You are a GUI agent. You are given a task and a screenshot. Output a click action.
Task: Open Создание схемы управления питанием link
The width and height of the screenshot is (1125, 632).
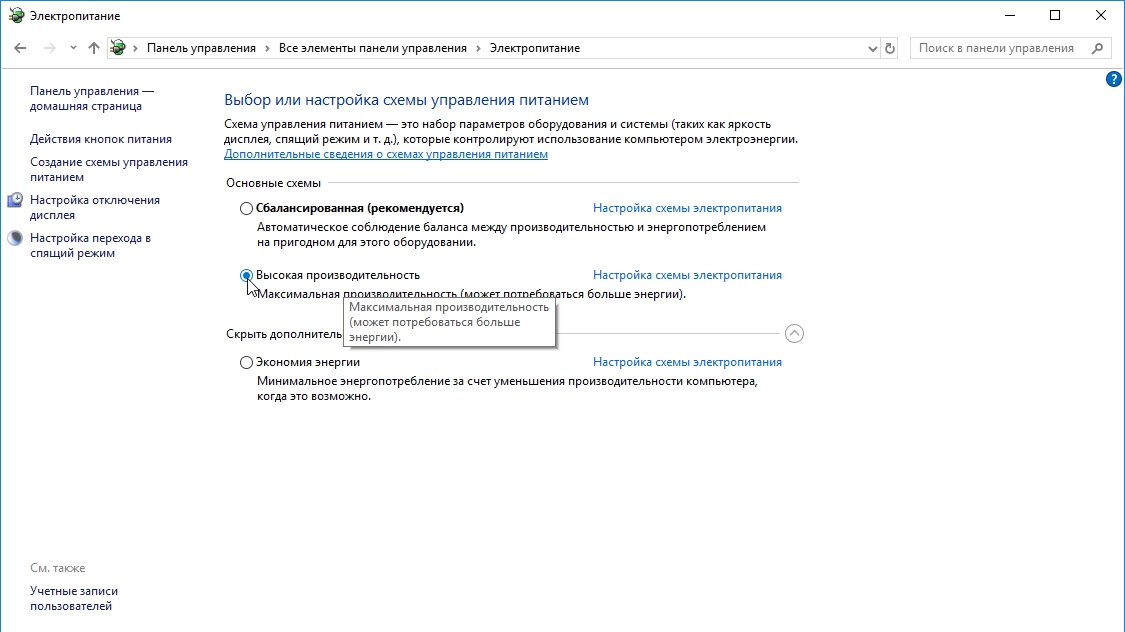click(108, 169)
